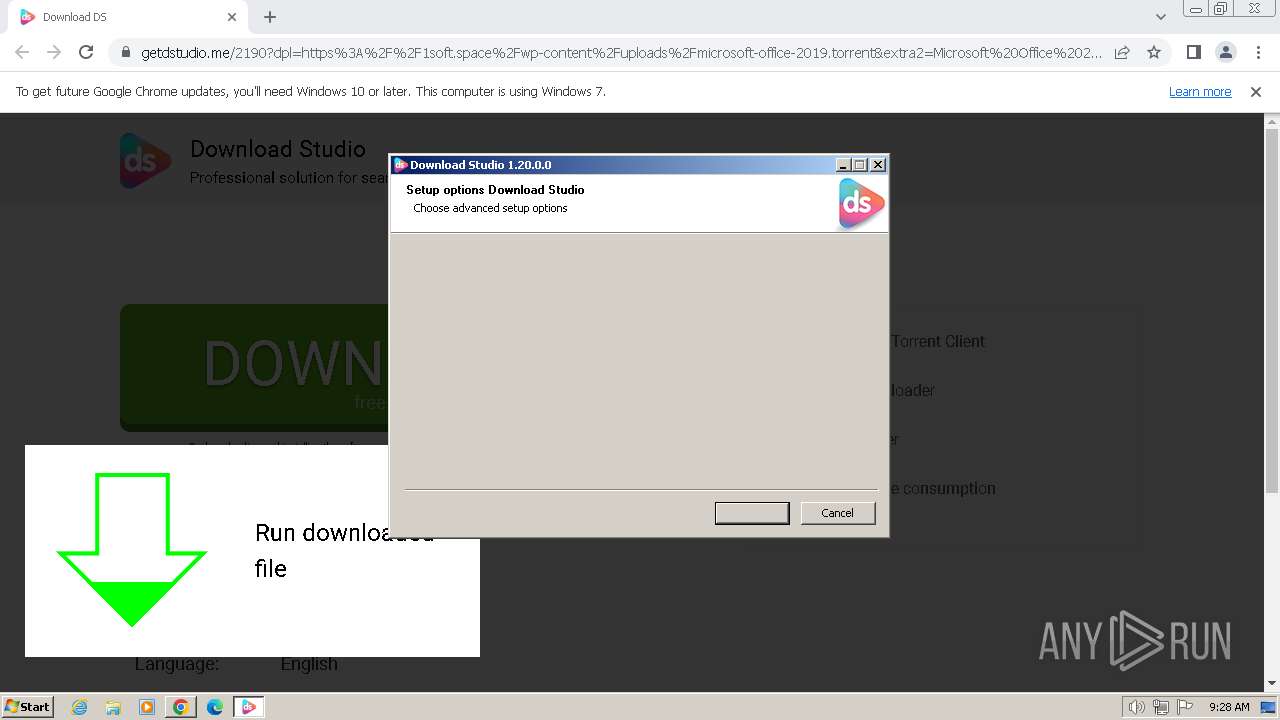
Task: Click the clock showing 9:28 AM
Action: (1229, 707)
